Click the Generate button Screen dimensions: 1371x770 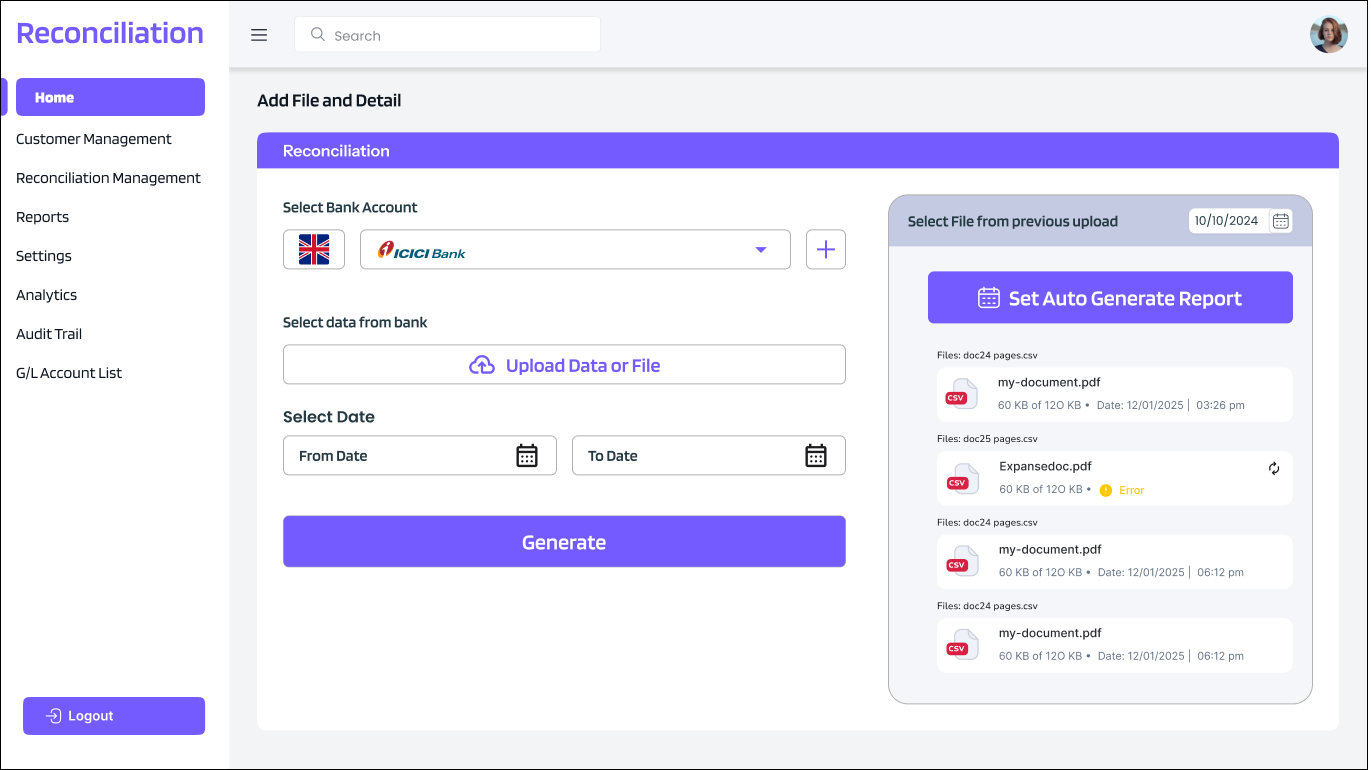tap(564, 541)
